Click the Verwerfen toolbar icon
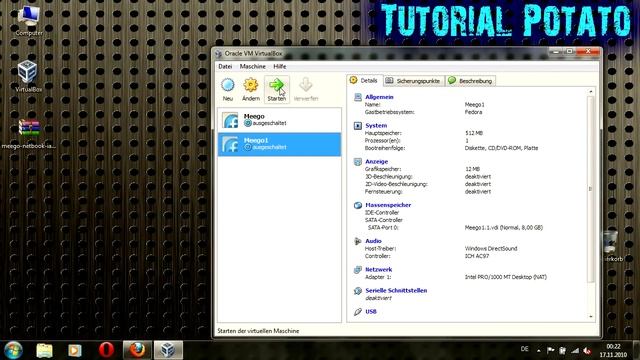This screenshot has width=640, height=360. point(306,89)
